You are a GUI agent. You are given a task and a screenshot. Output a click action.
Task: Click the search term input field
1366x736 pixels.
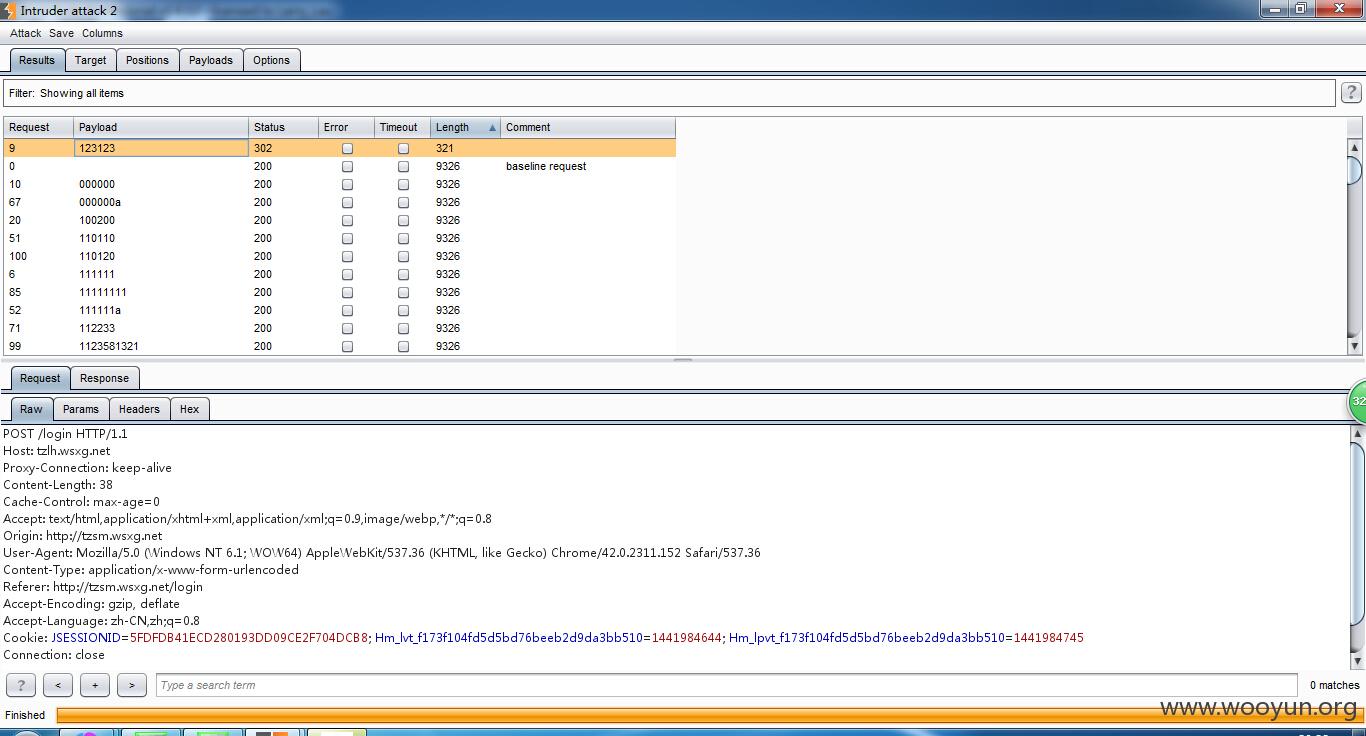tap(727, 685)
